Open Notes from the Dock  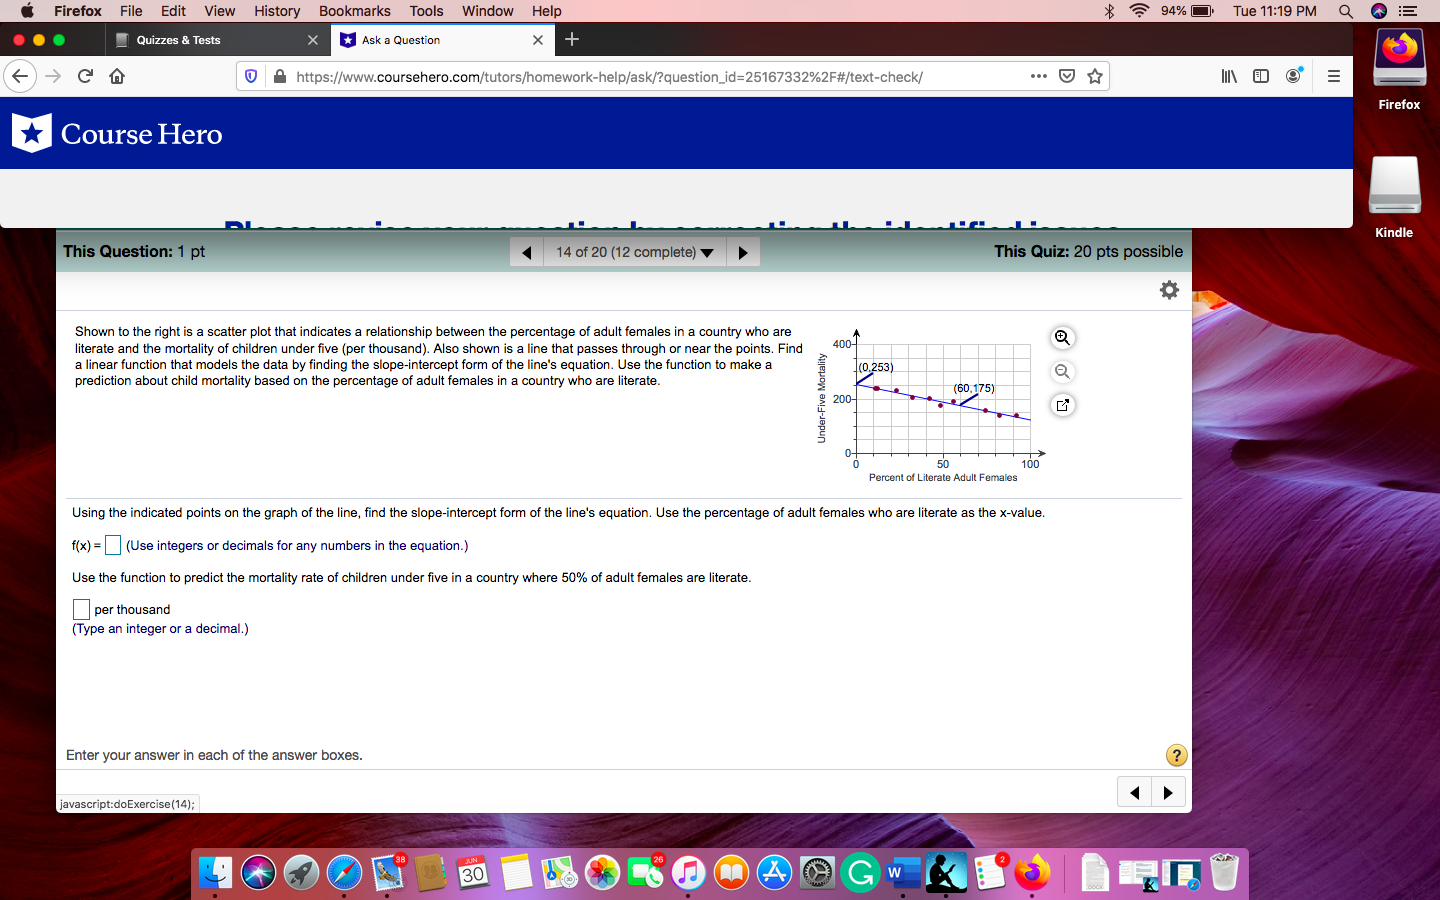coord(516,873)
